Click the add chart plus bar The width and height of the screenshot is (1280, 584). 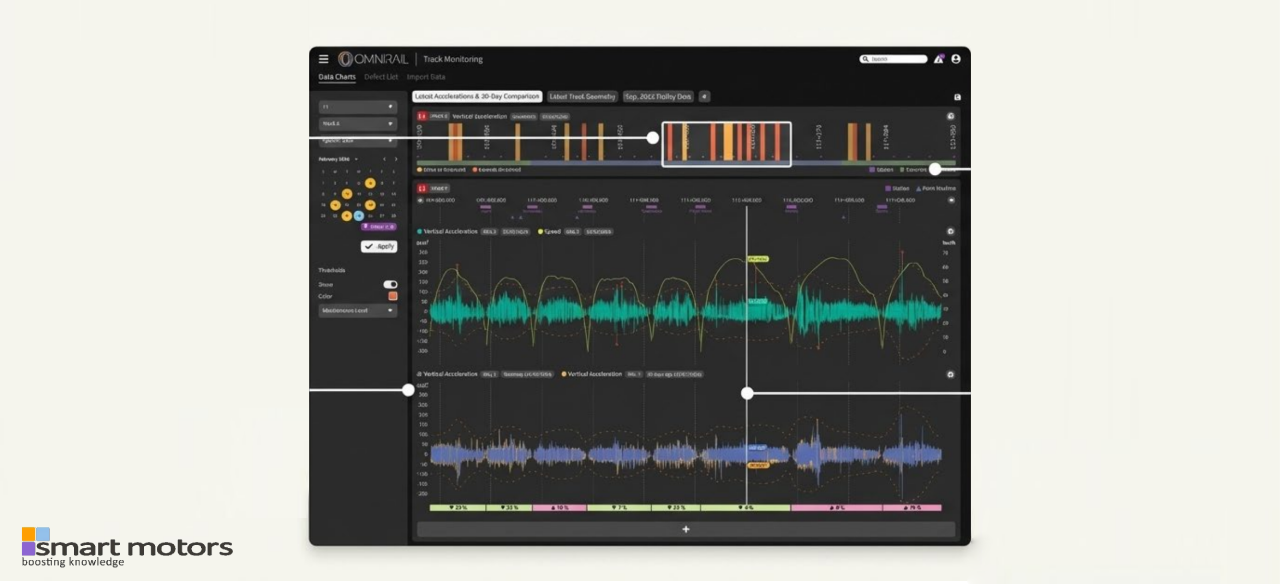[685, 530]
